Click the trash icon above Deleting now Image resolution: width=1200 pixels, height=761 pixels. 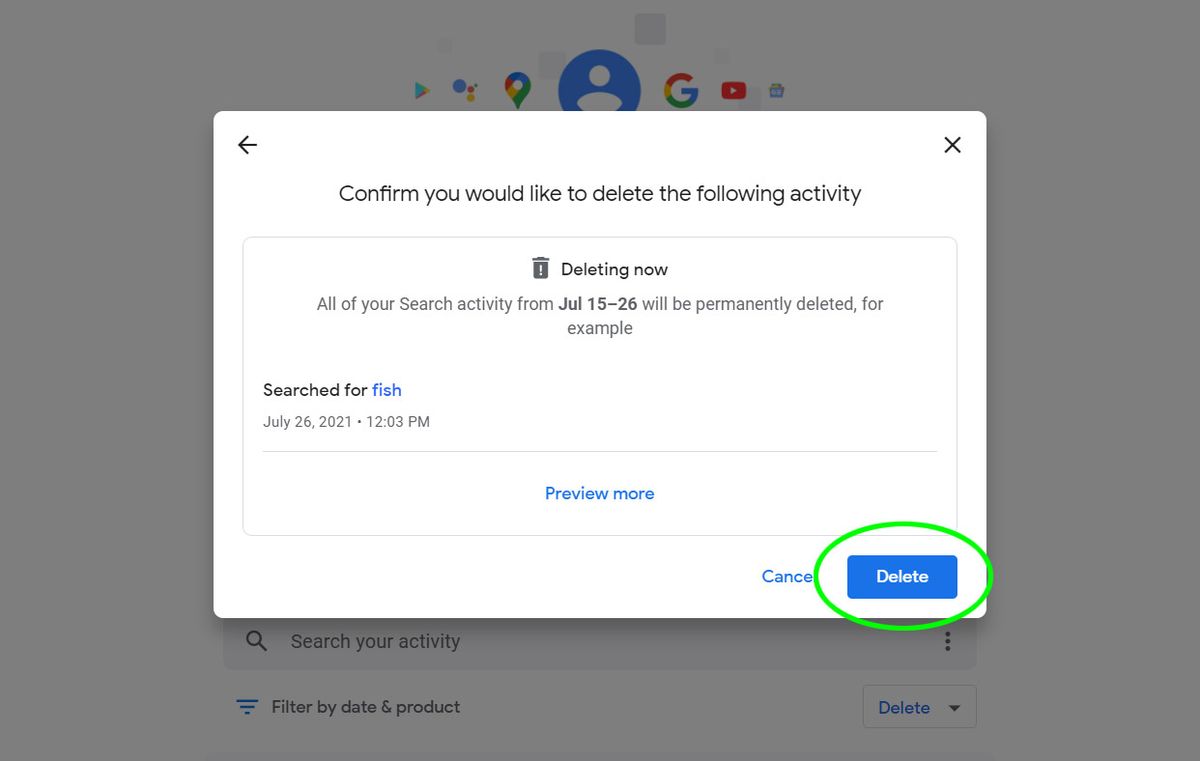540,267
